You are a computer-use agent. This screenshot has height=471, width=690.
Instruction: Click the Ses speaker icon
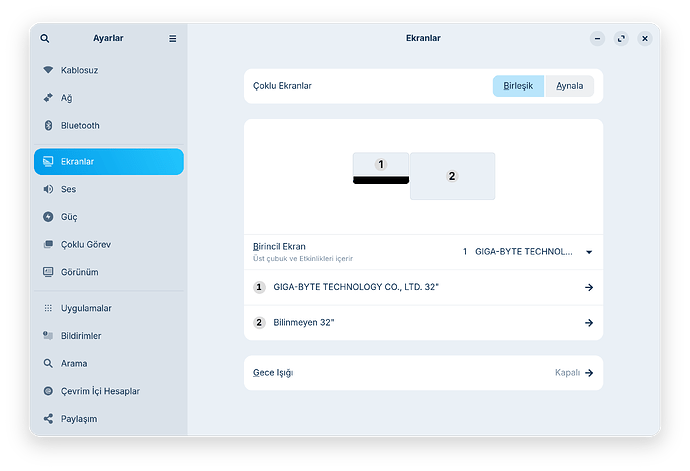[x=48, y=189]
